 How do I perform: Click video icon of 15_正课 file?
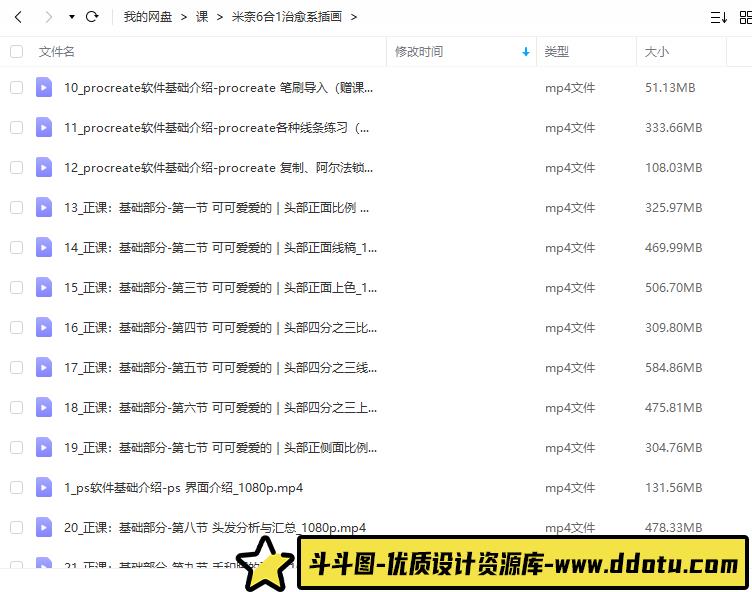point(44,287)
